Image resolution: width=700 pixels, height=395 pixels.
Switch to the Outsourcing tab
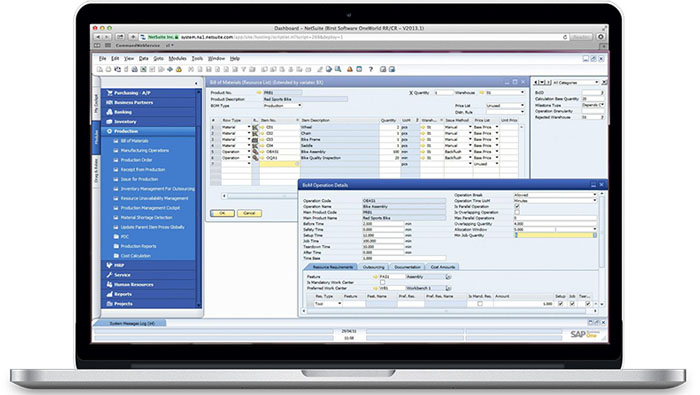(x=373, y=267)
